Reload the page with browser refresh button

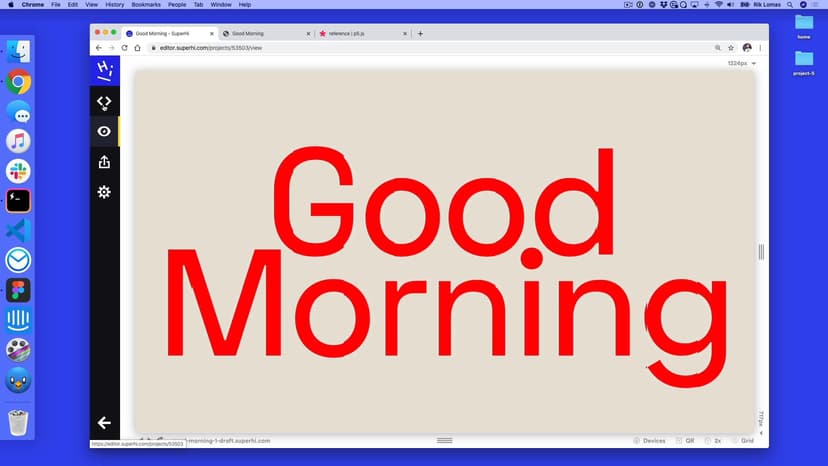(x=124, y=47)
